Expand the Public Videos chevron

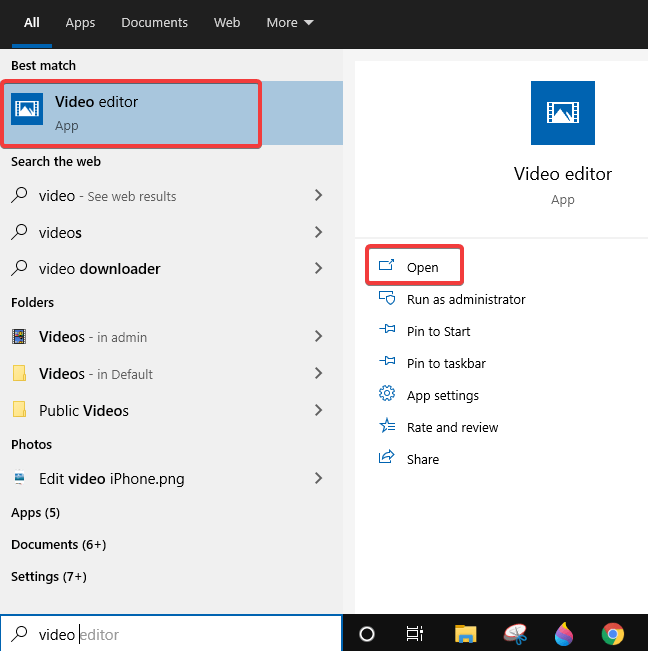318,410
